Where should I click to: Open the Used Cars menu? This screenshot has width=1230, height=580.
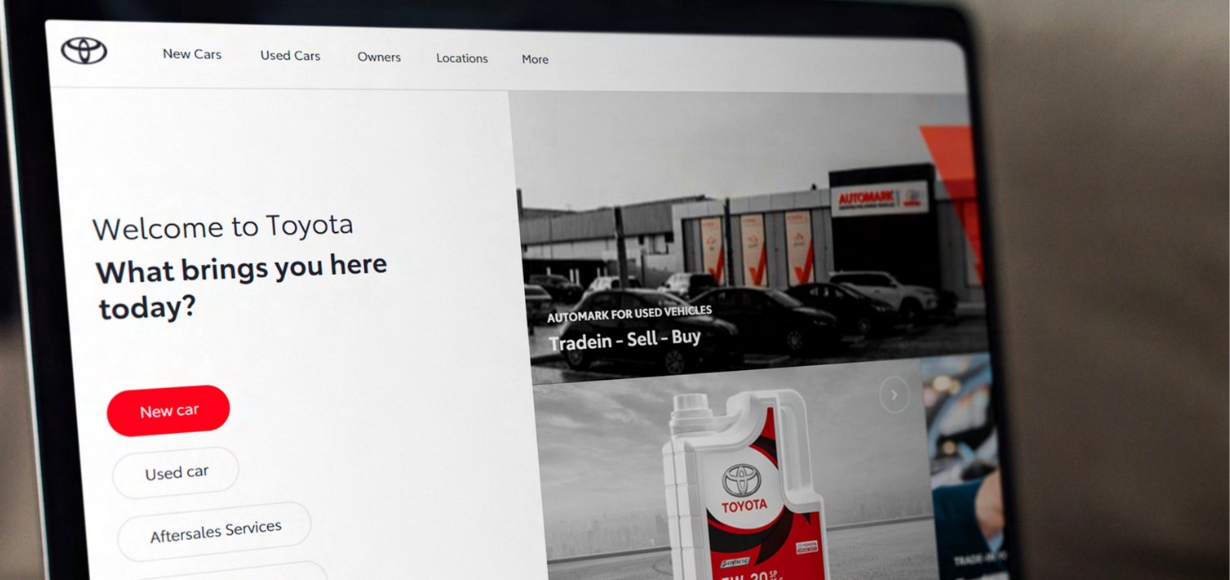tap(290, 56)
